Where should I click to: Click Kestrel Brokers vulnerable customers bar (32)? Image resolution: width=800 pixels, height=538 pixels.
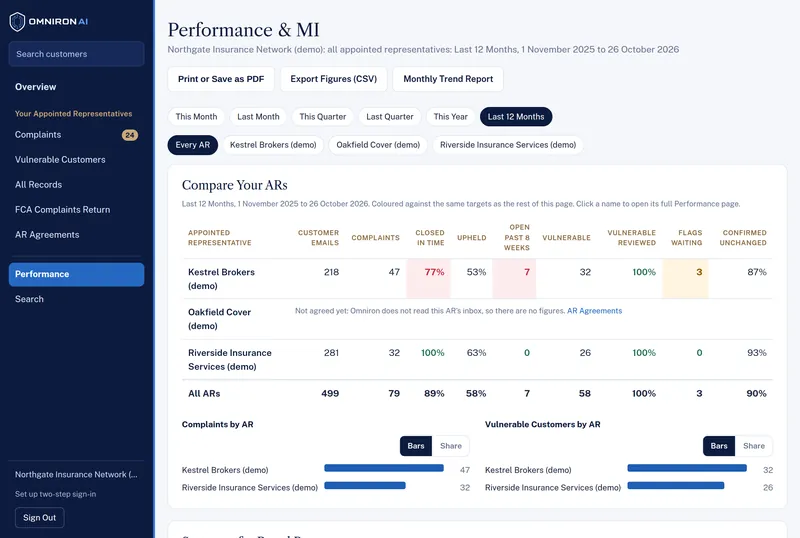click(x=687, y=468)
